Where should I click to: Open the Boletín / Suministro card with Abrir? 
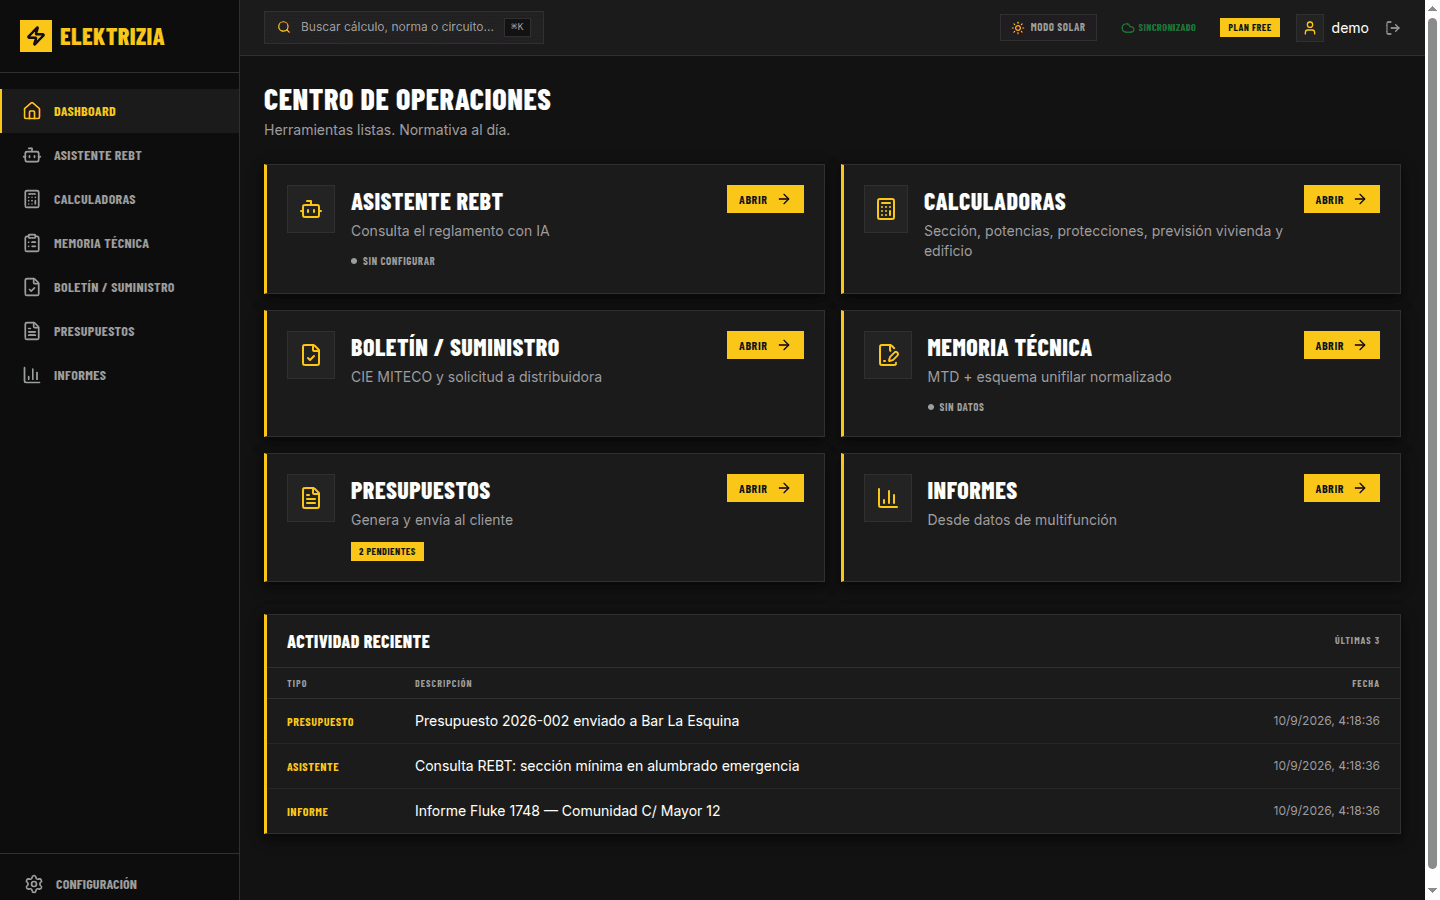pos(765,345)
